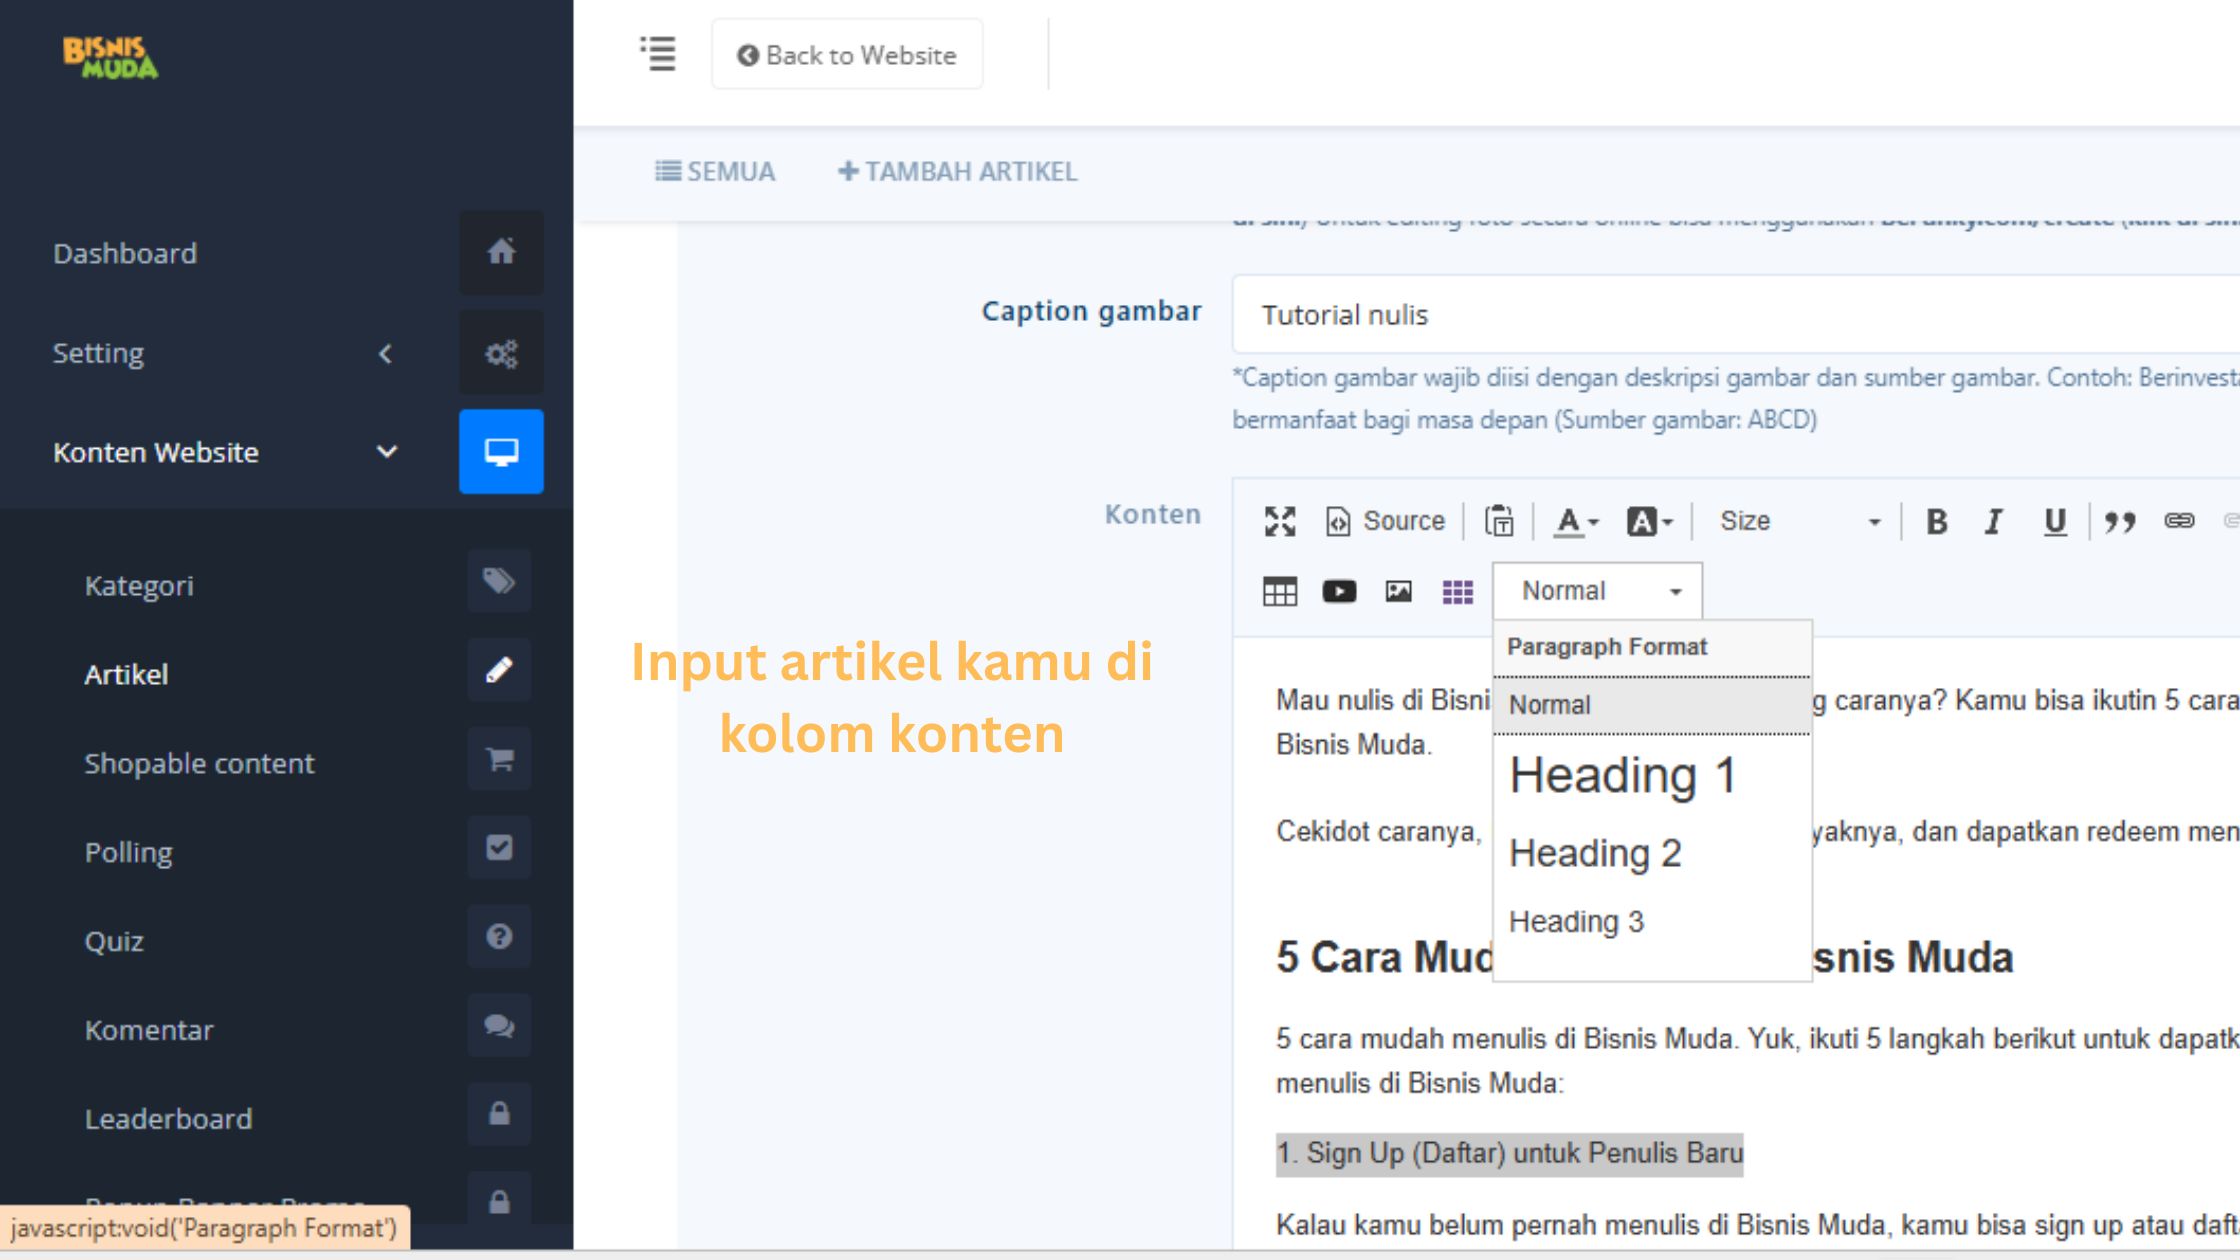Insert a table with the table icon
The image size is (2240, 1260).
tap(1280, 592)
